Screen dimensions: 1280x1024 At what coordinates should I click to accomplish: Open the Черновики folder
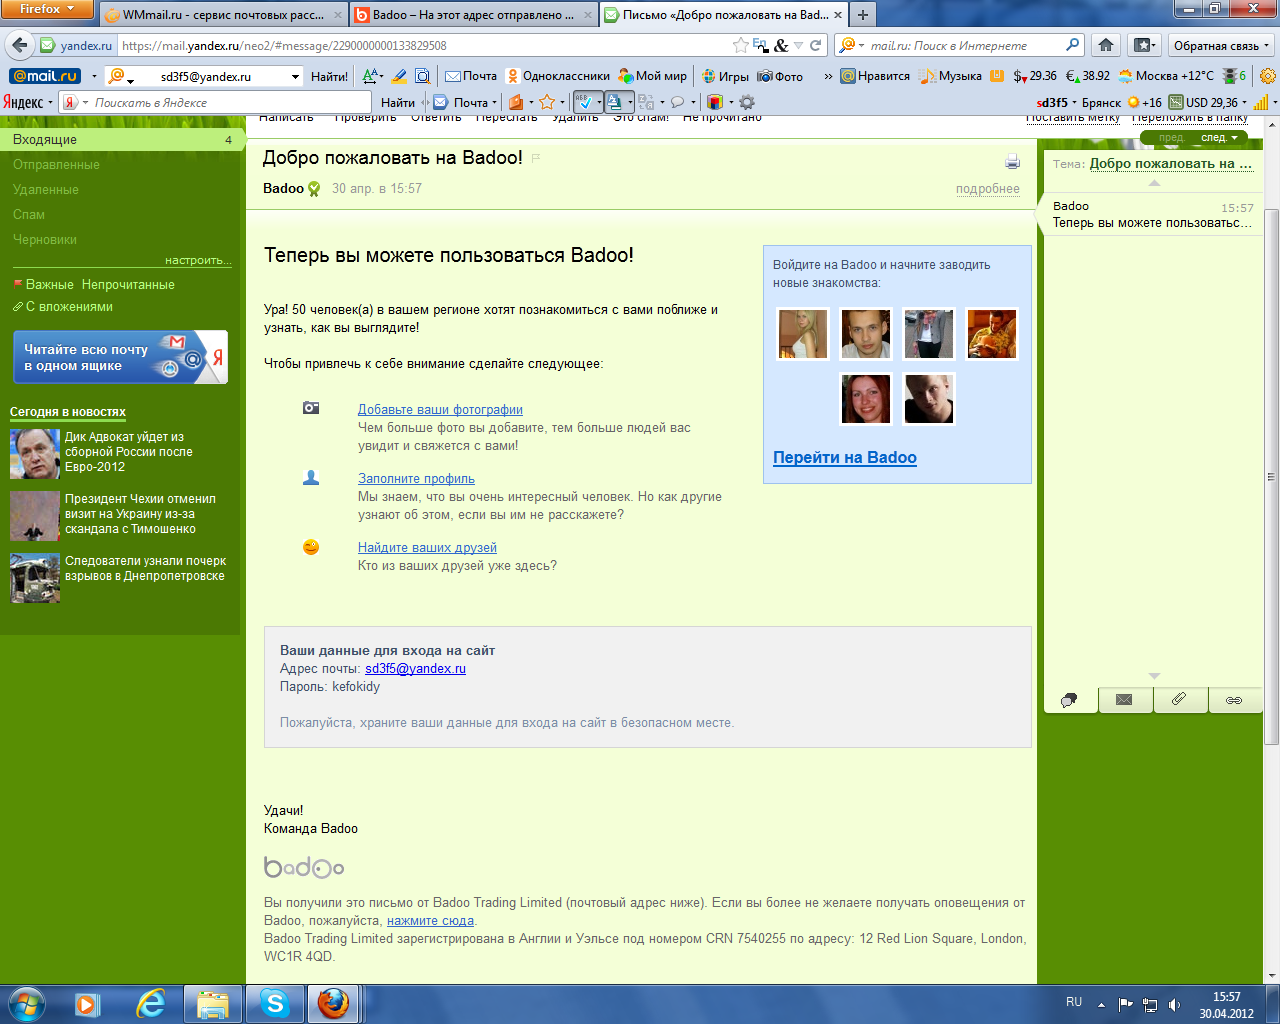(x=45, y=240)
